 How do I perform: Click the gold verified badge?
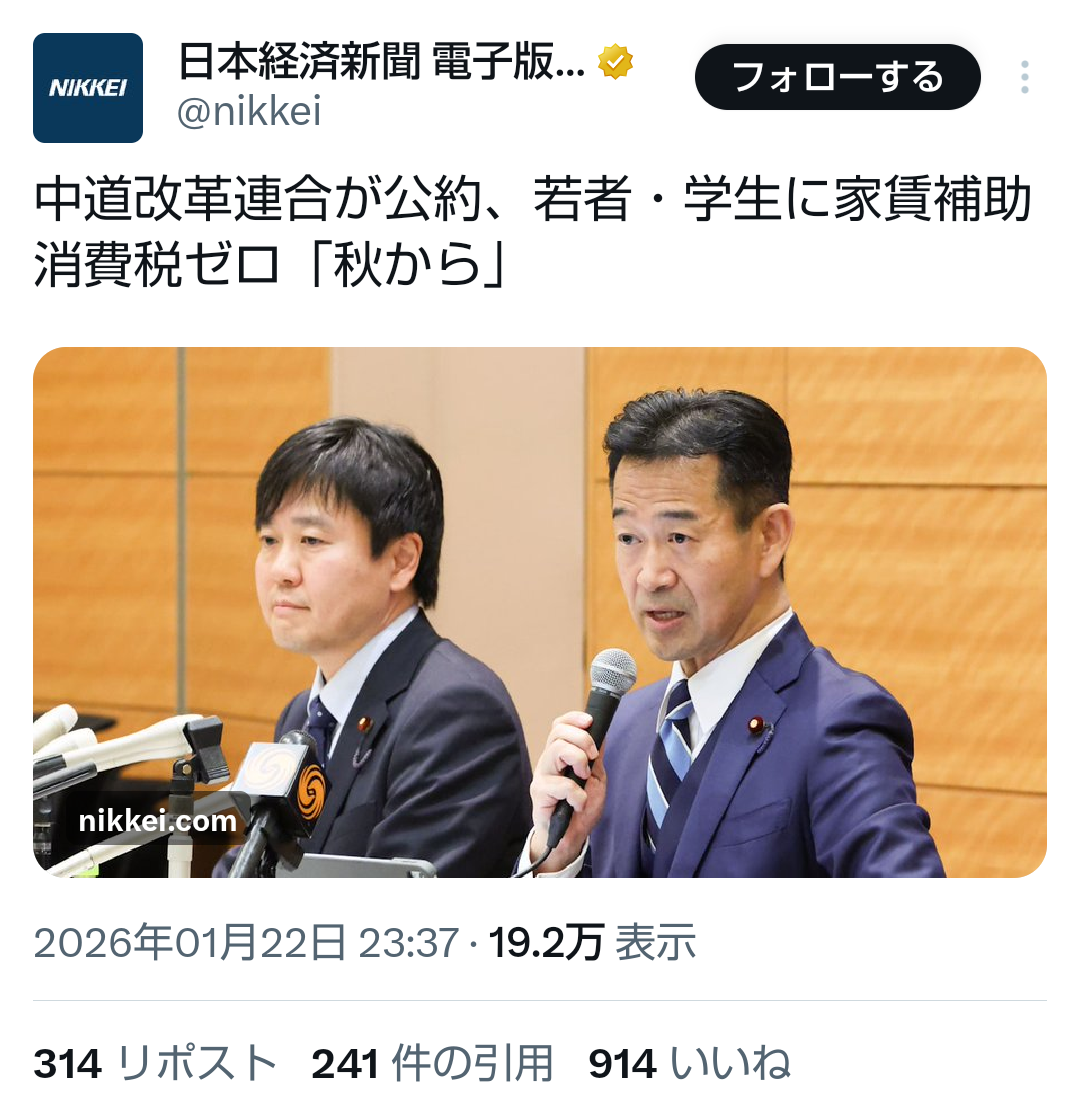click(615, 61)
